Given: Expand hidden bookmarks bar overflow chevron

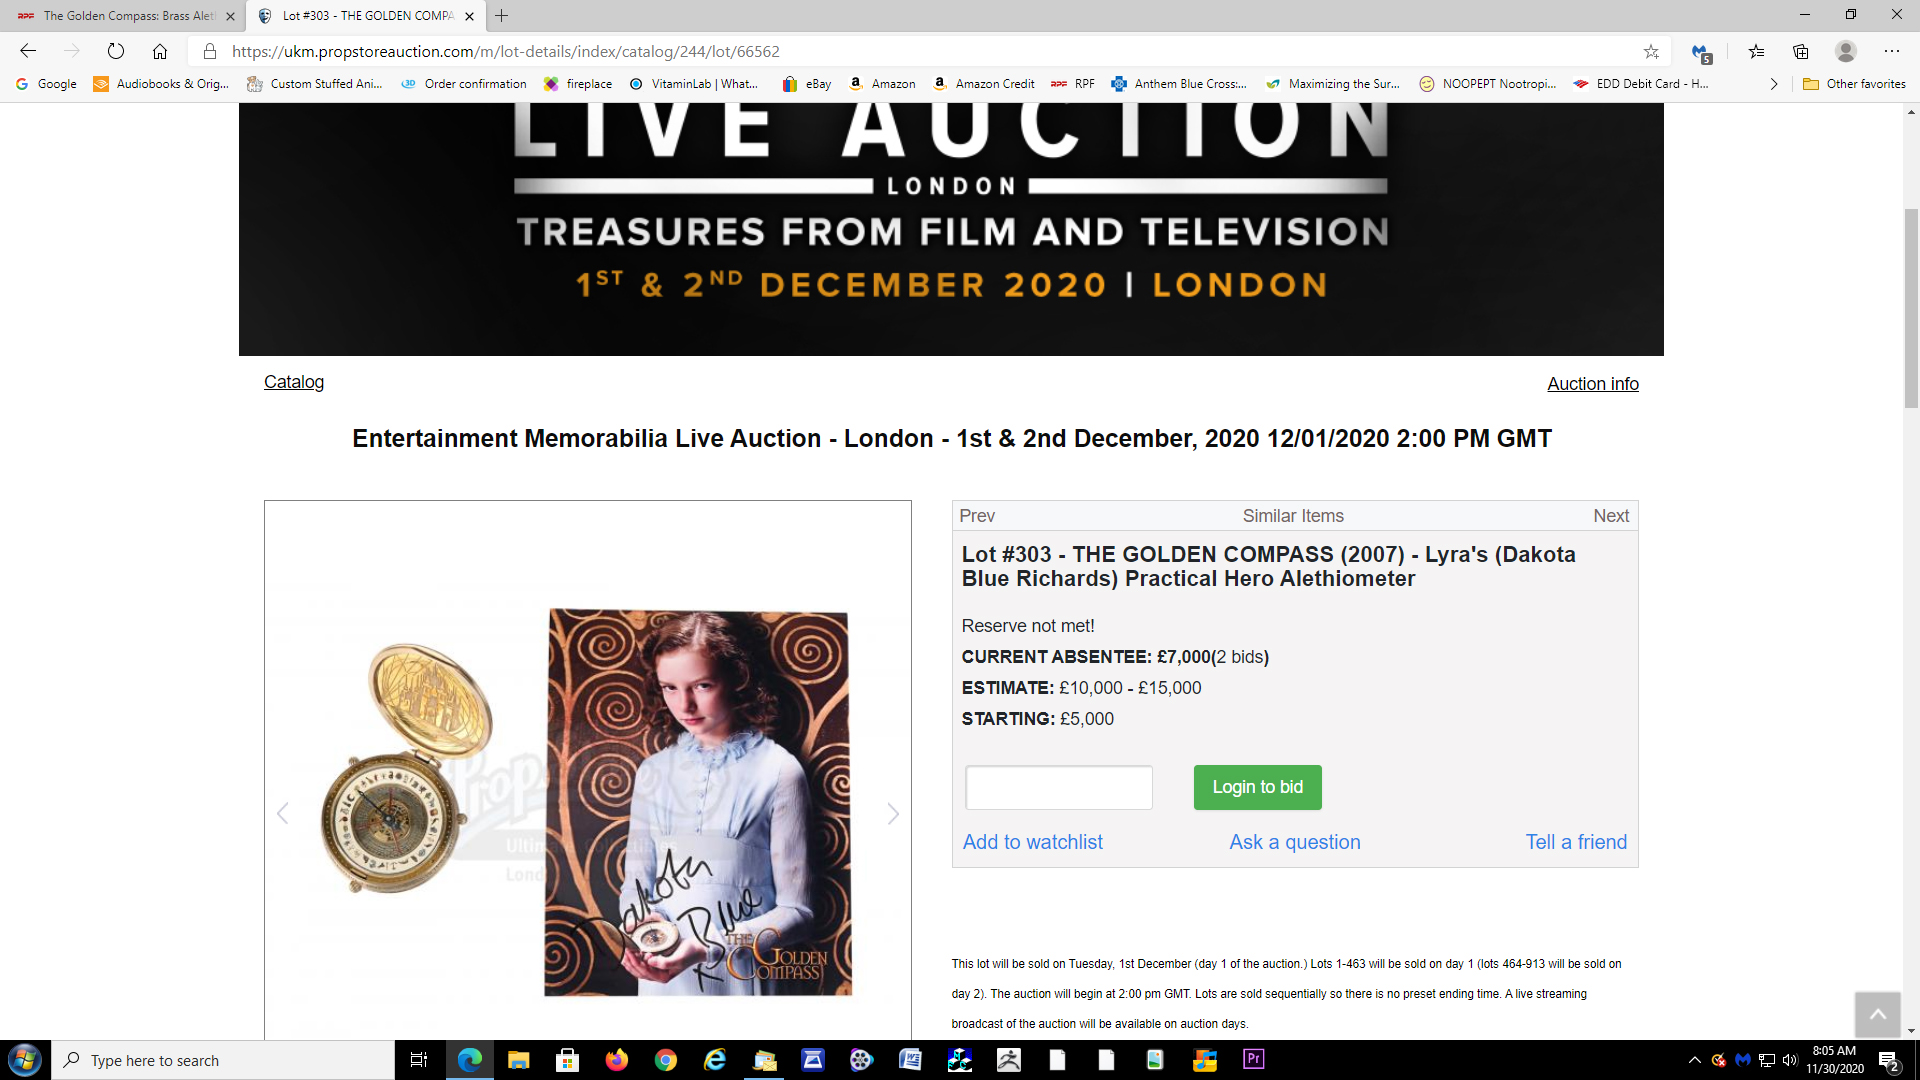Looking at the screenshot, I should (1774, 84).
